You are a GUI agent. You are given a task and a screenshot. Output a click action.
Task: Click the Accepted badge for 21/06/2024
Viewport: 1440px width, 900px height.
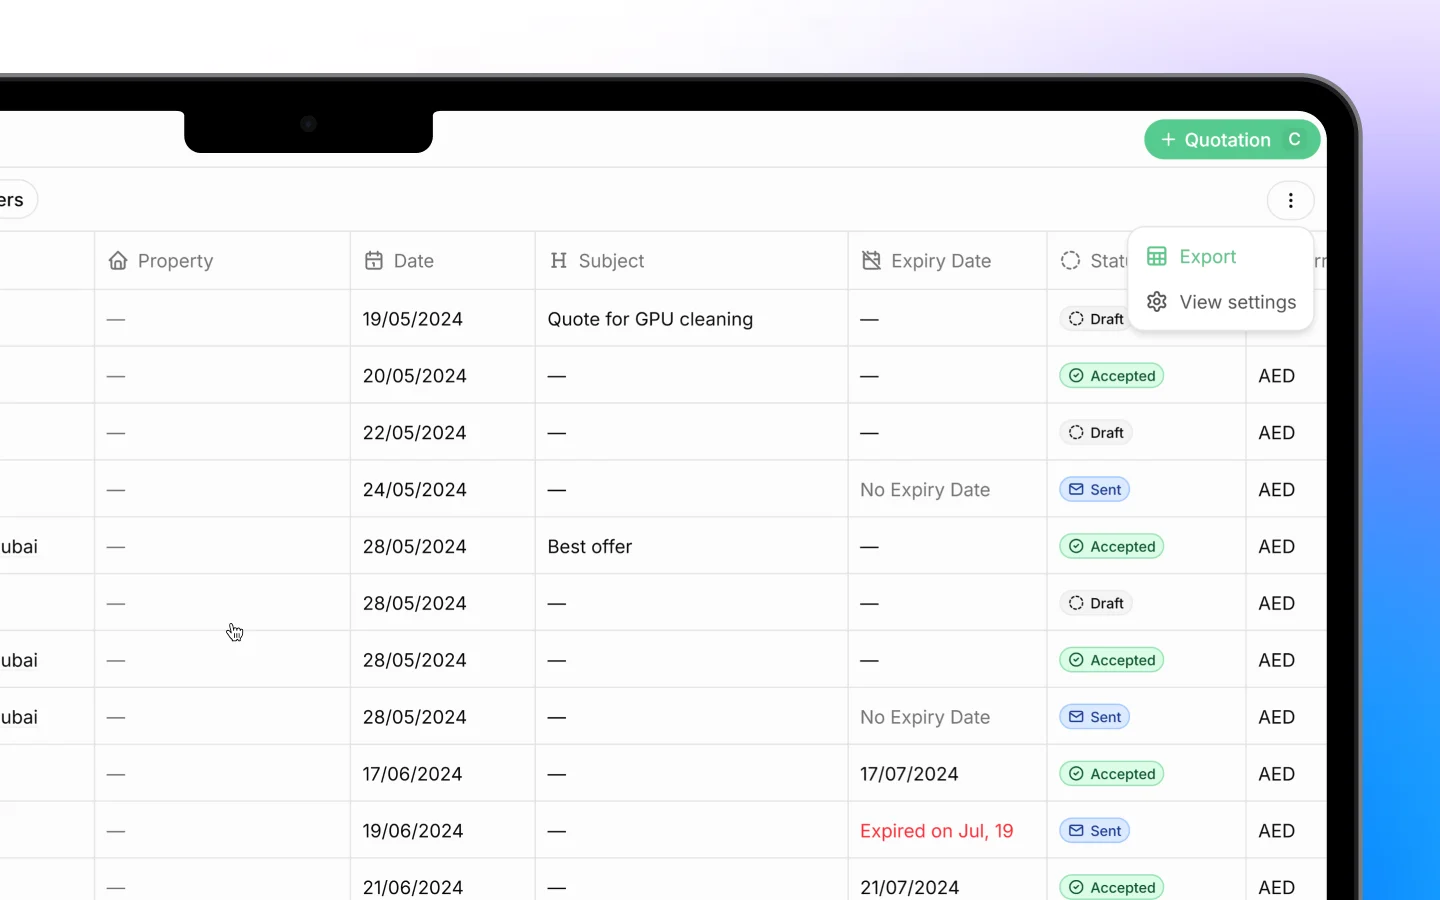point(1111,887)
